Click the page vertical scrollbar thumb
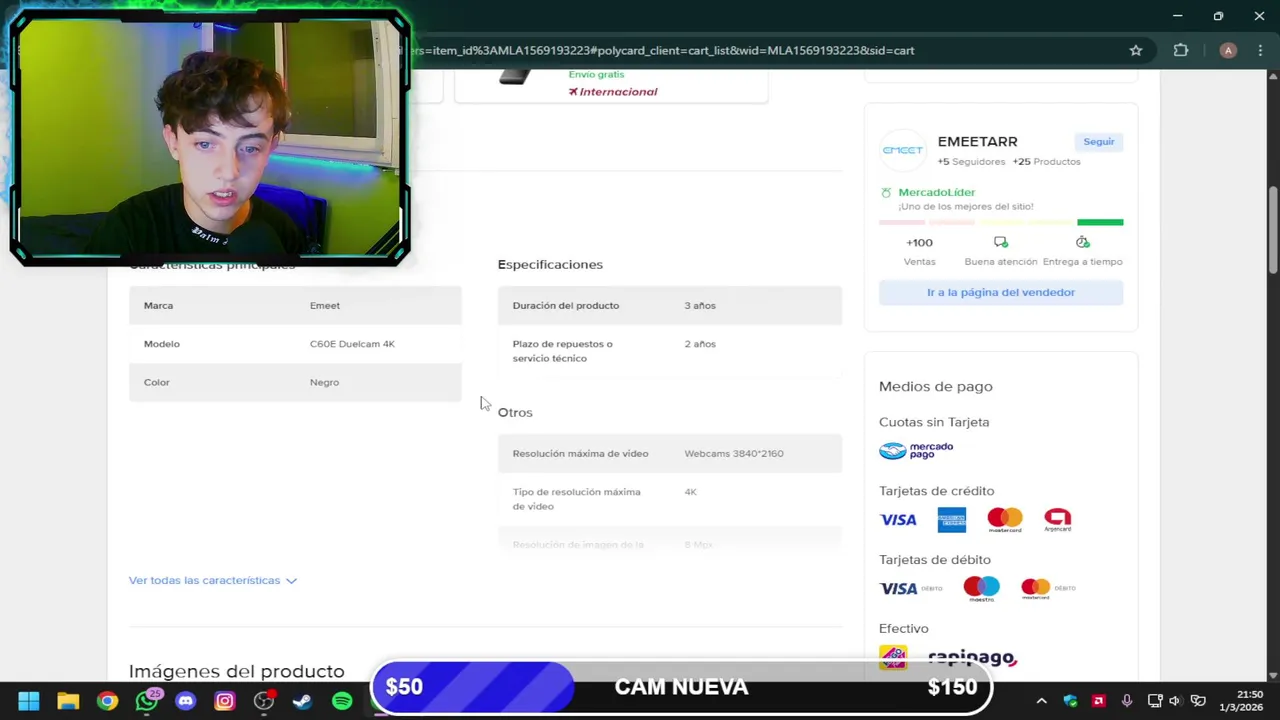 [1273, 228]
